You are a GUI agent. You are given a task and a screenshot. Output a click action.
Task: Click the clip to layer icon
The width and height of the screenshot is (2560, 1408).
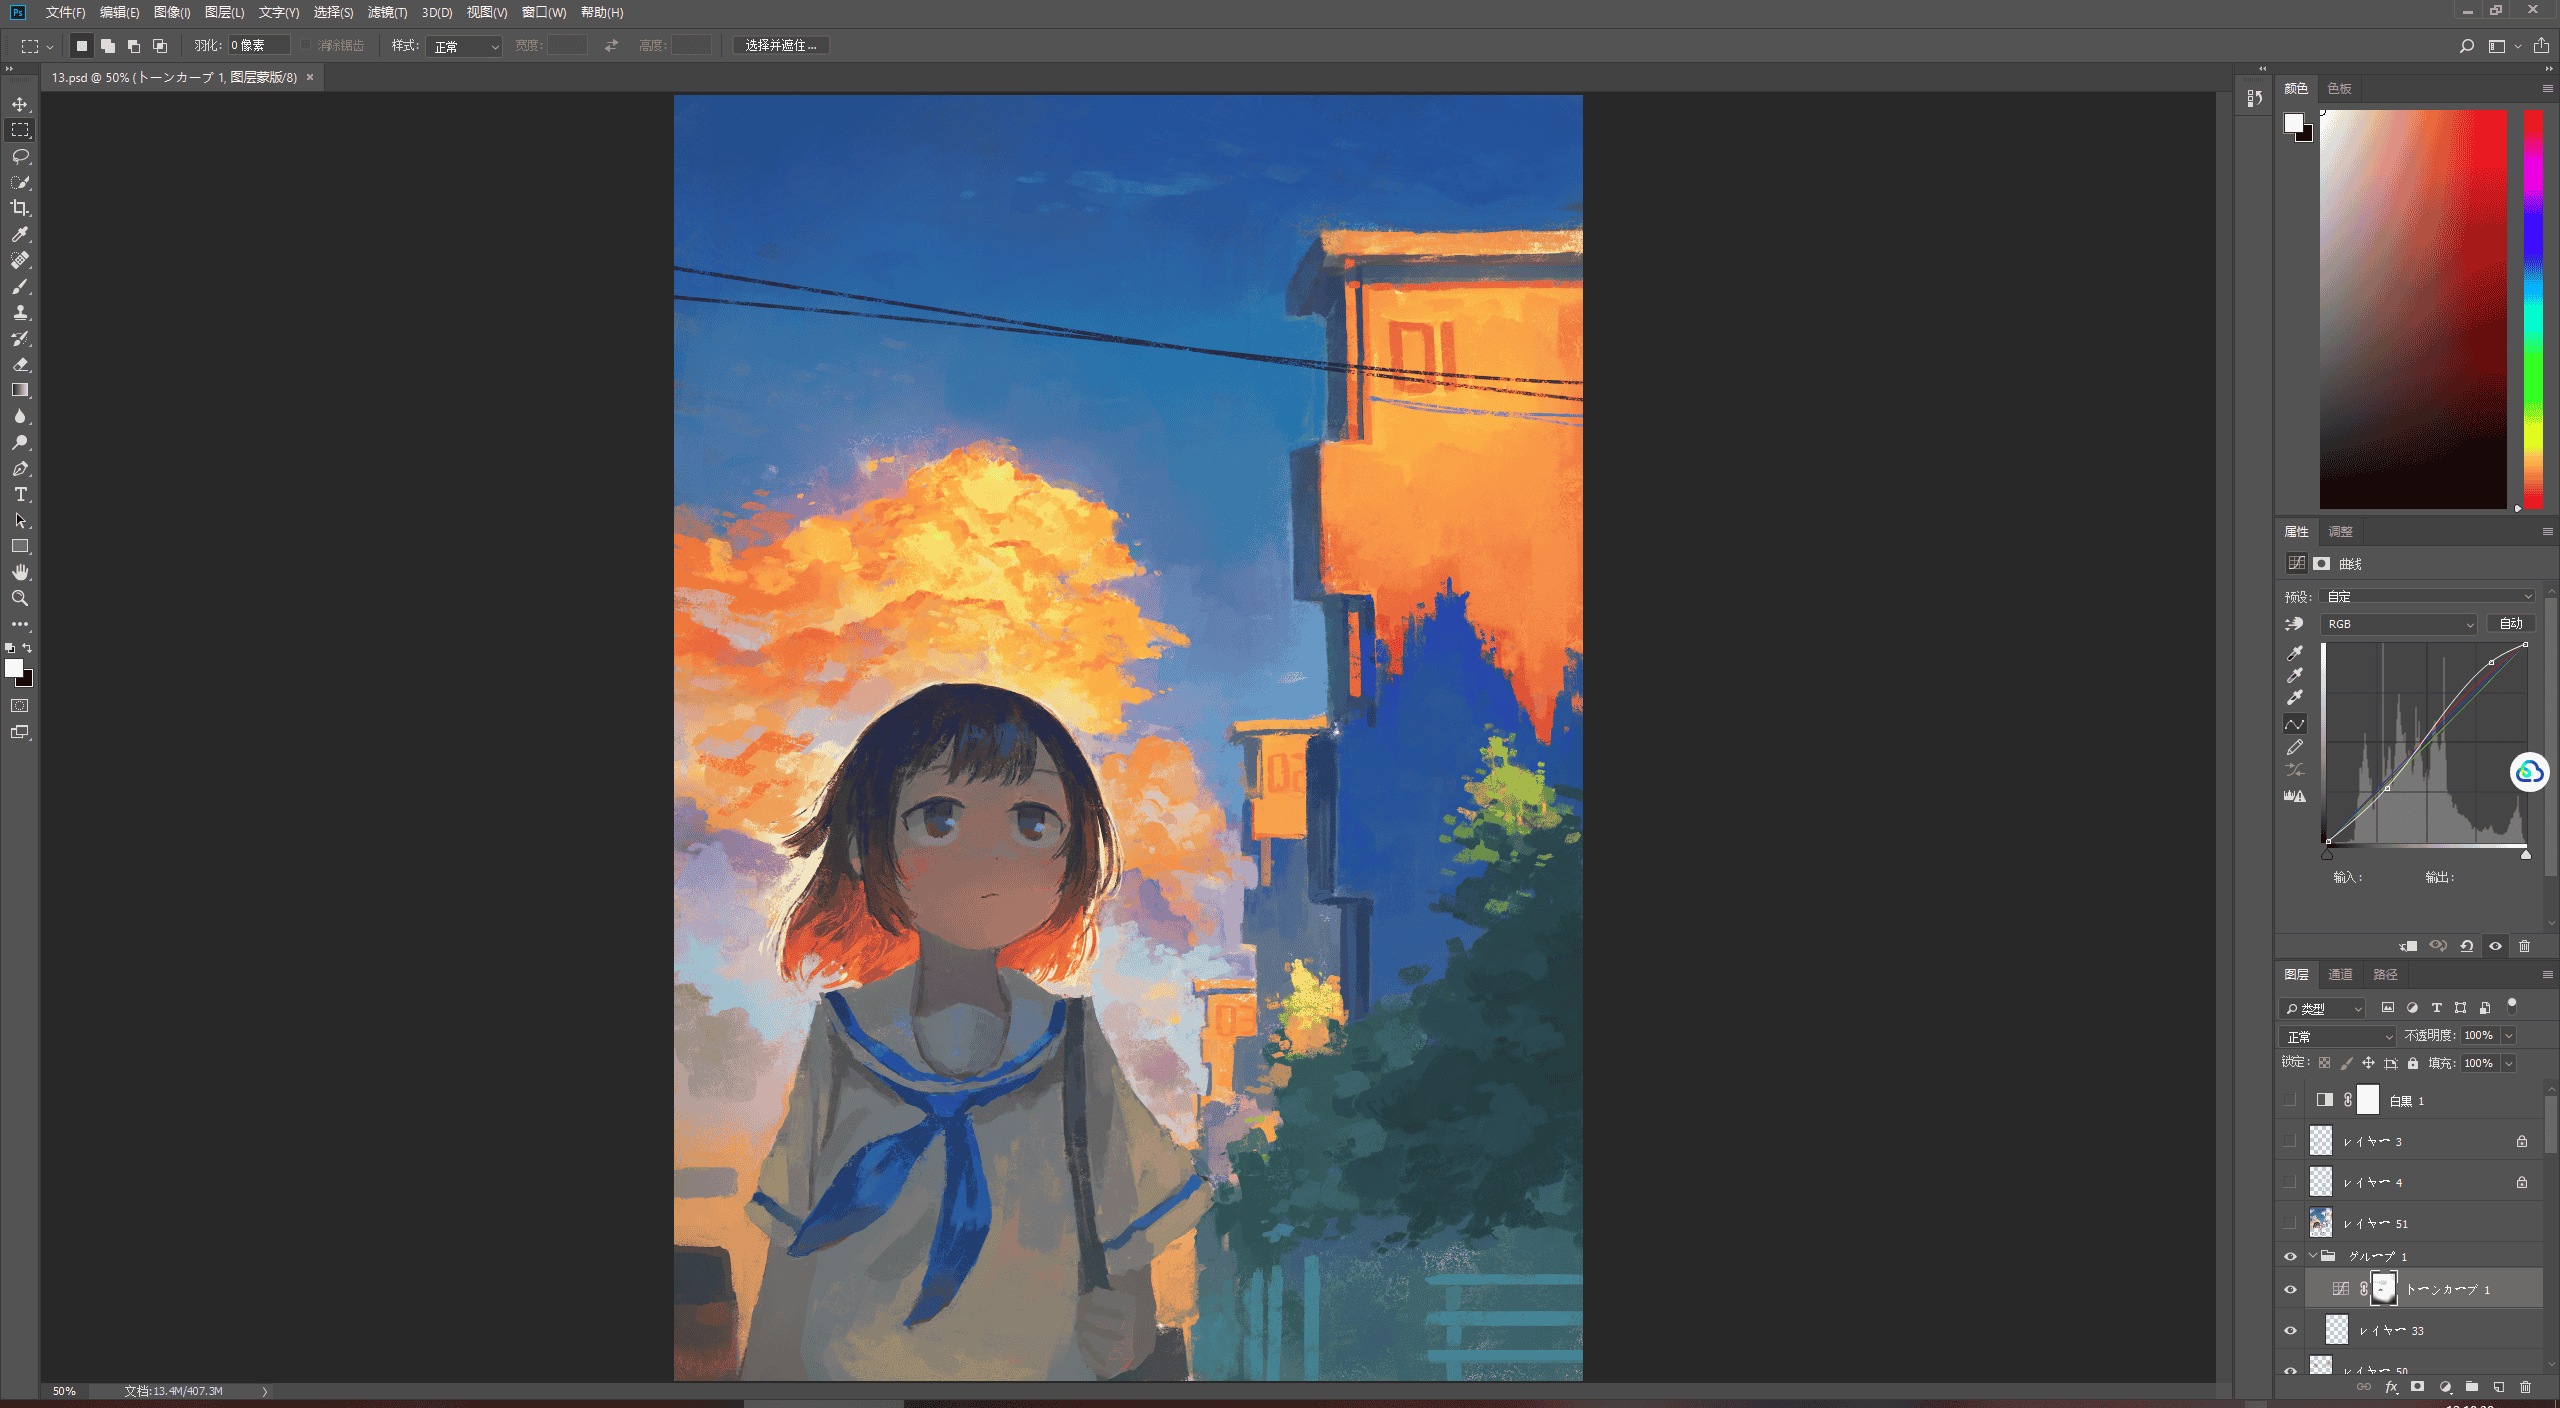tap(2408, 946)
